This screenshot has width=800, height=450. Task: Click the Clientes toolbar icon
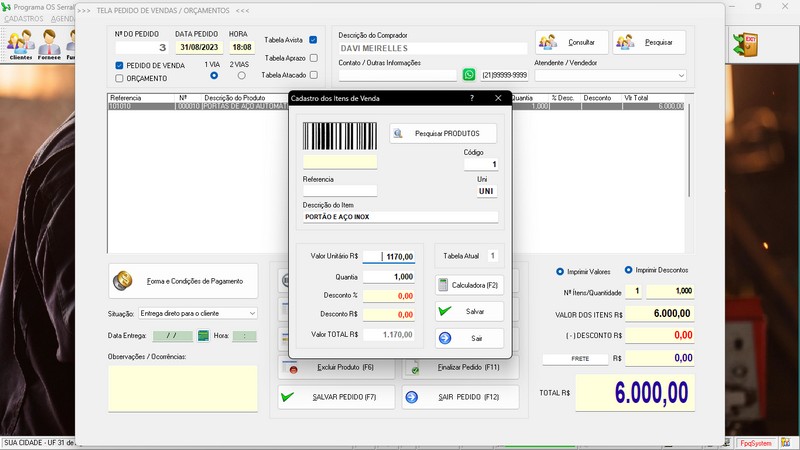20,44
